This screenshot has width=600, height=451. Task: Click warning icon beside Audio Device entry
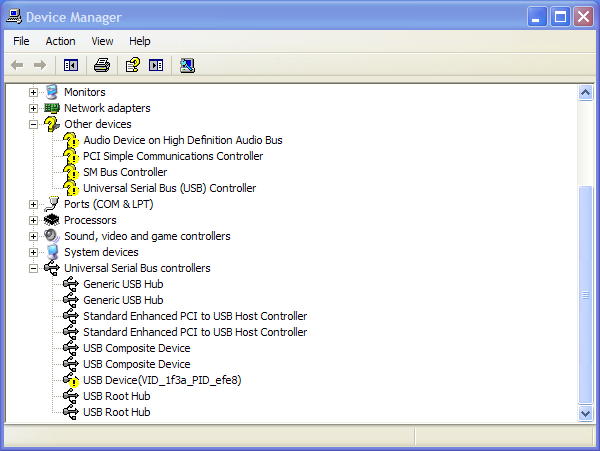[x=71, y=140]
